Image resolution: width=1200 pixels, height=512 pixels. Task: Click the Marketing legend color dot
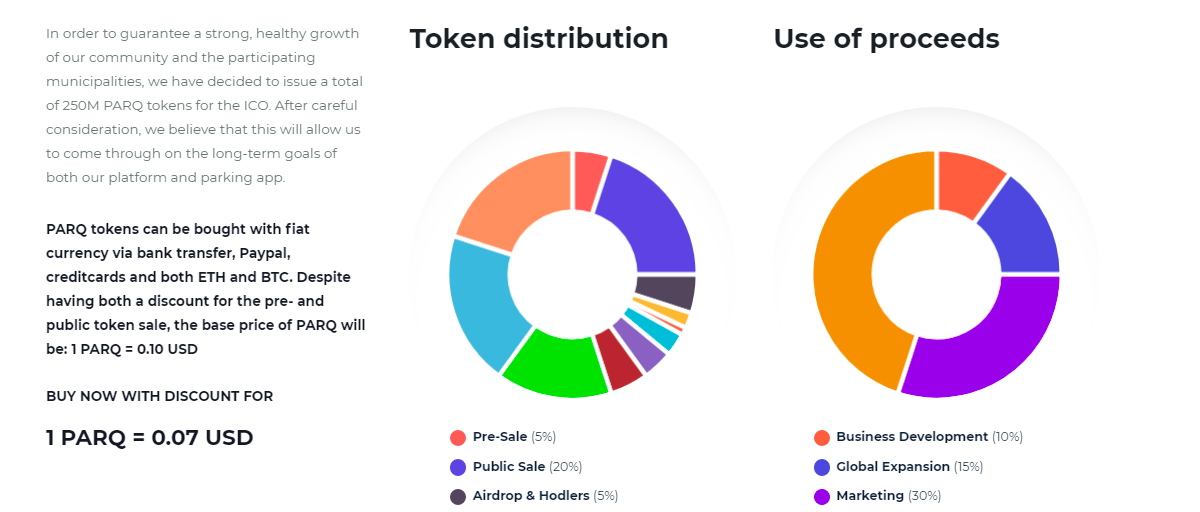(822, 496)
